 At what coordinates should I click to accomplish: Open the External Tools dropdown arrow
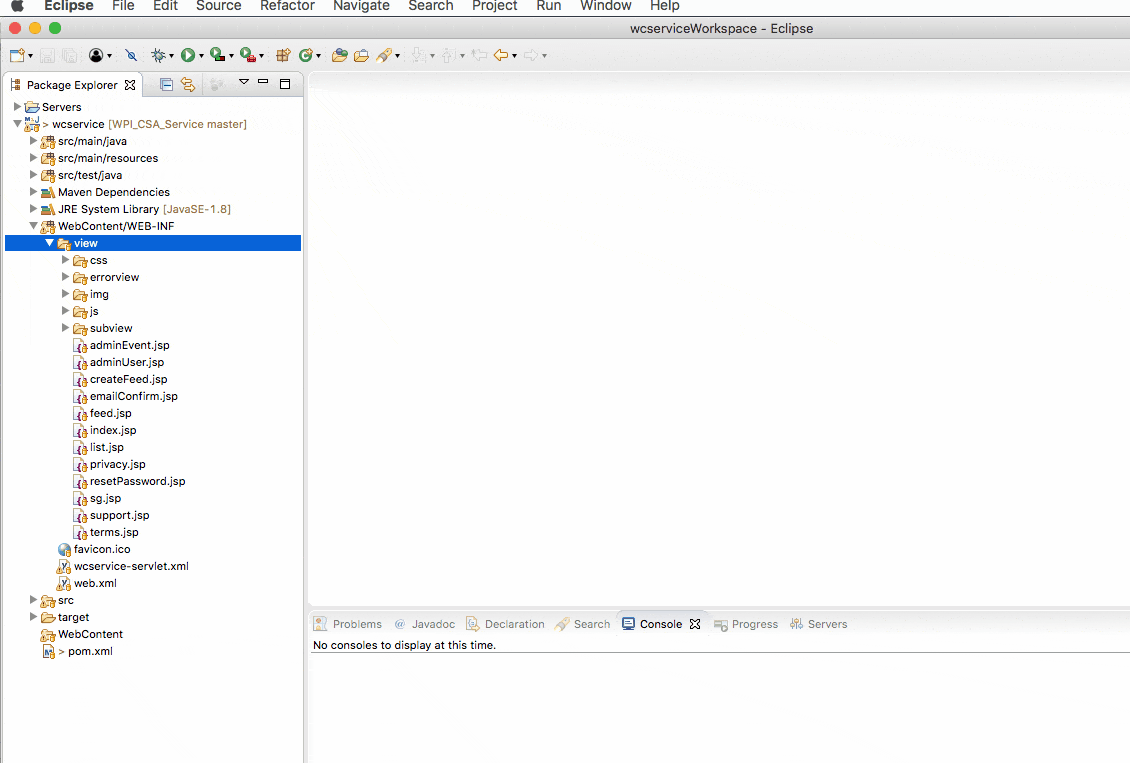[x=262, y=56]
